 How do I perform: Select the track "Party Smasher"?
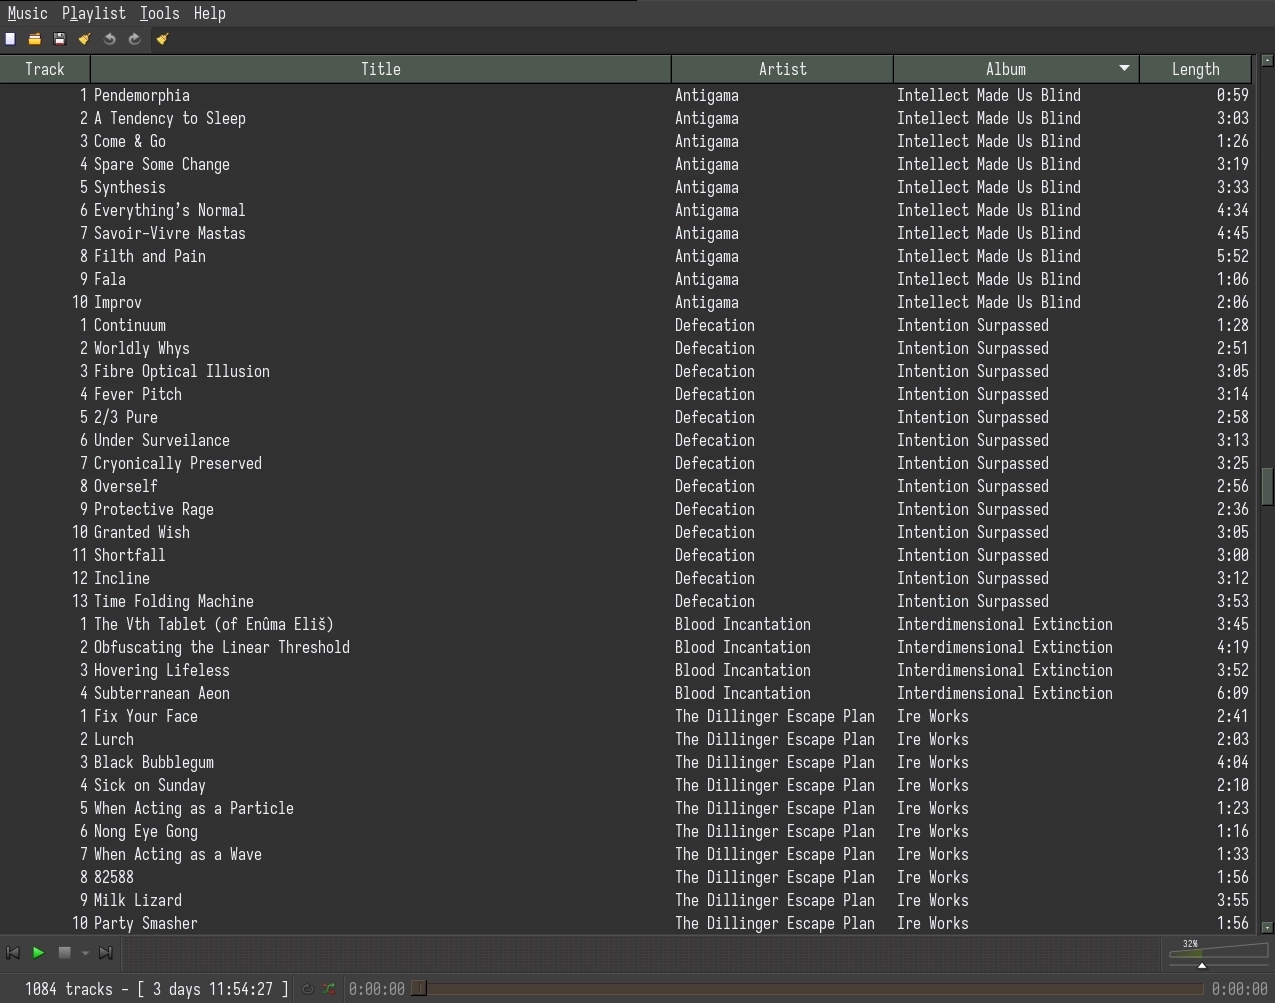click(x=626, y=923)
